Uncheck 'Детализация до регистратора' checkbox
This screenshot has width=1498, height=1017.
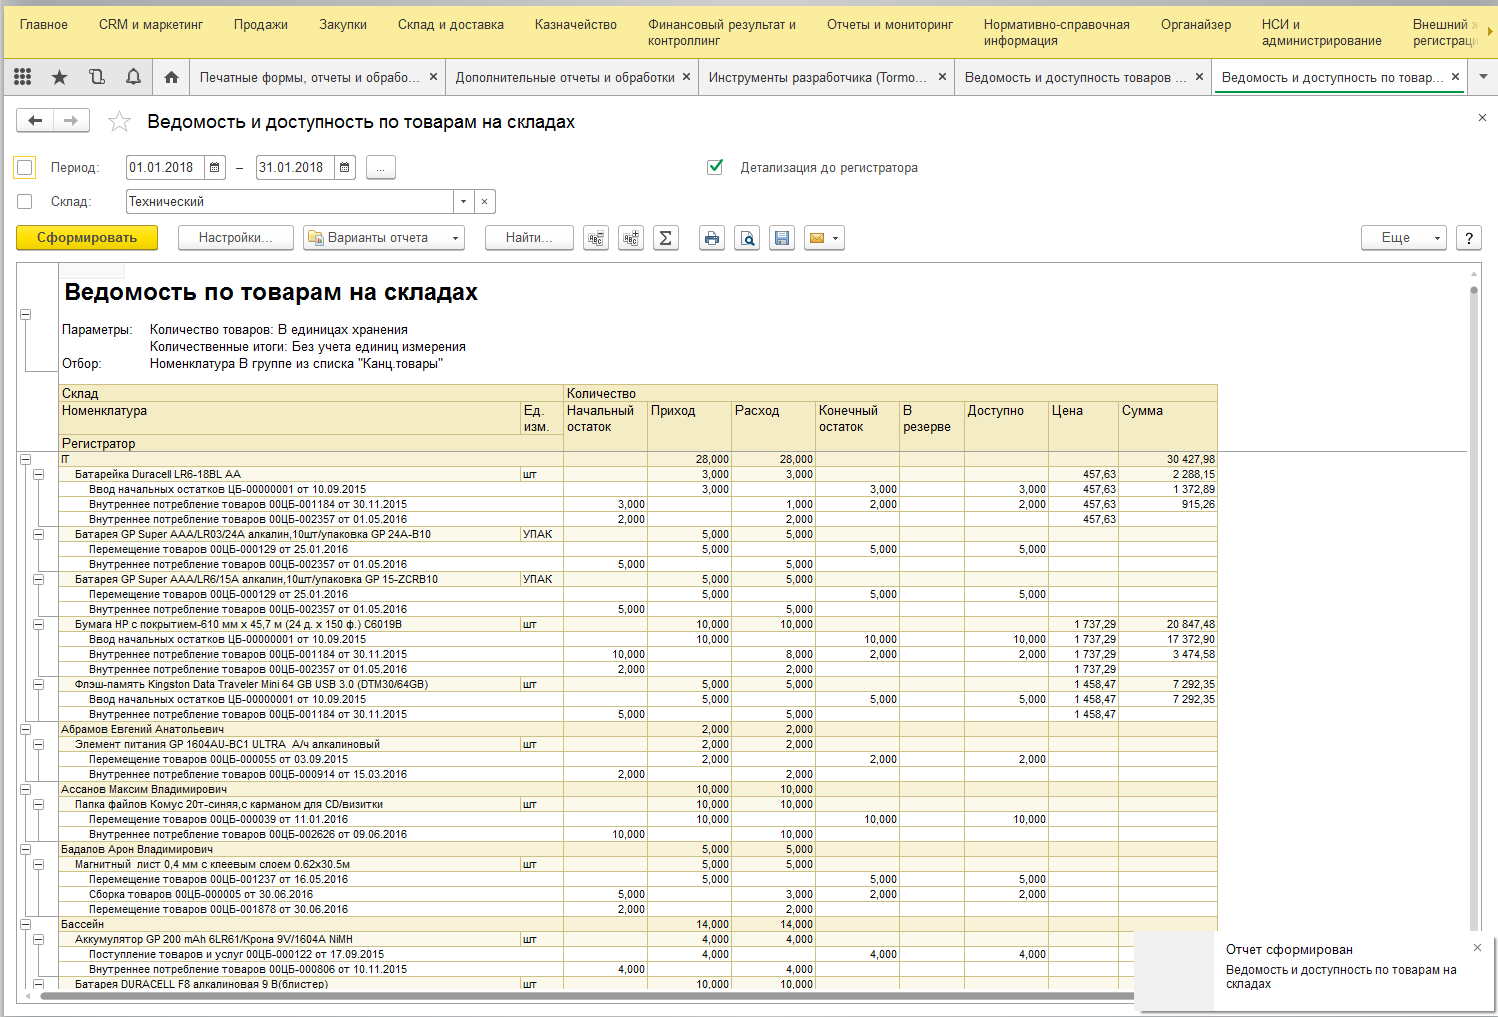pos(715,167)
